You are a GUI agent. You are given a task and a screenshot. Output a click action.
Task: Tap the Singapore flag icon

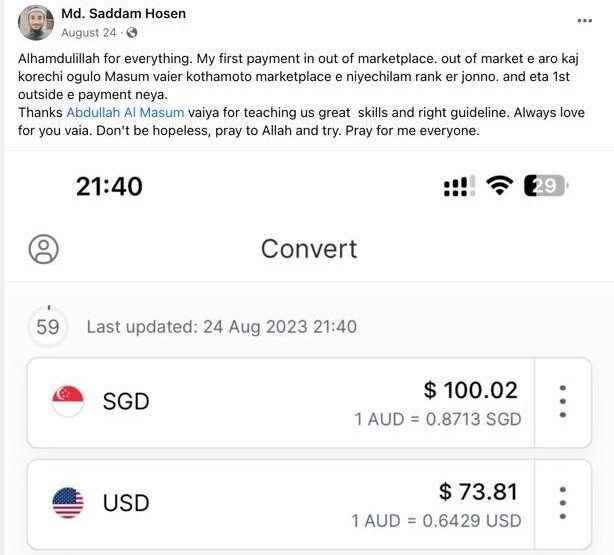(x=68, y=402)
